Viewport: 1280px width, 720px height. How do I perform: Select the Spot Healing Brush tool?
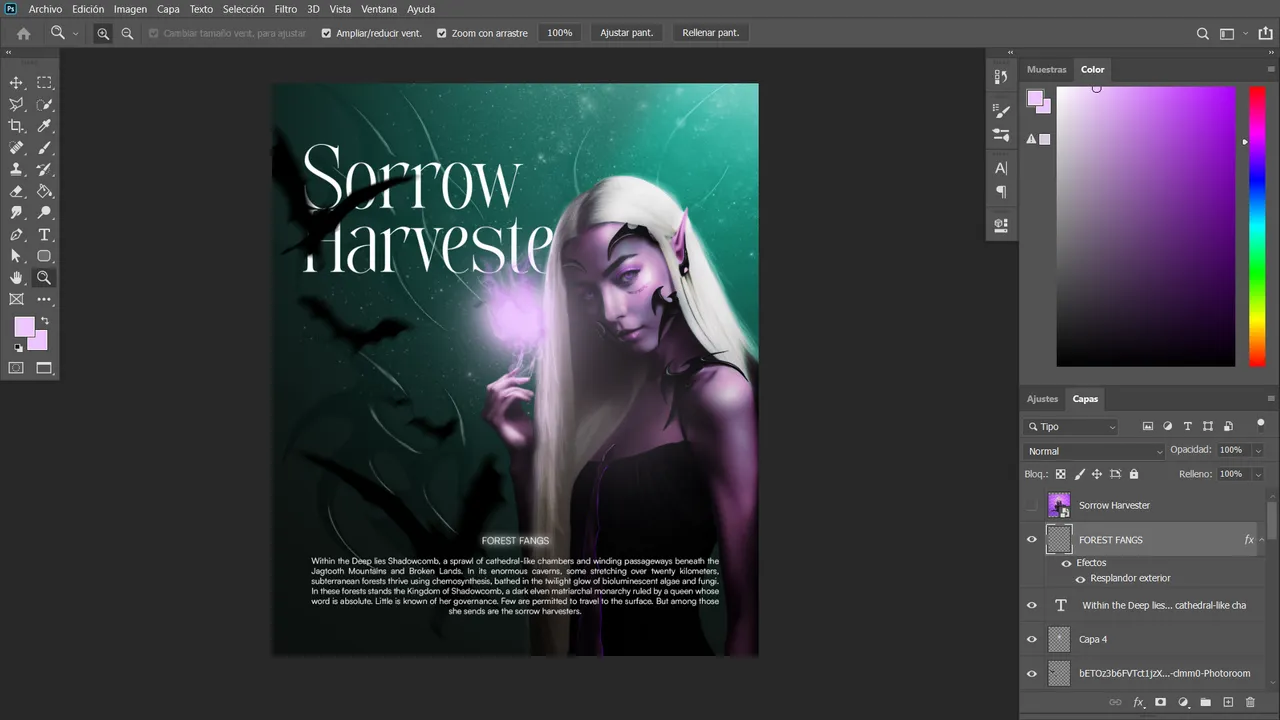tap(16, 148)
